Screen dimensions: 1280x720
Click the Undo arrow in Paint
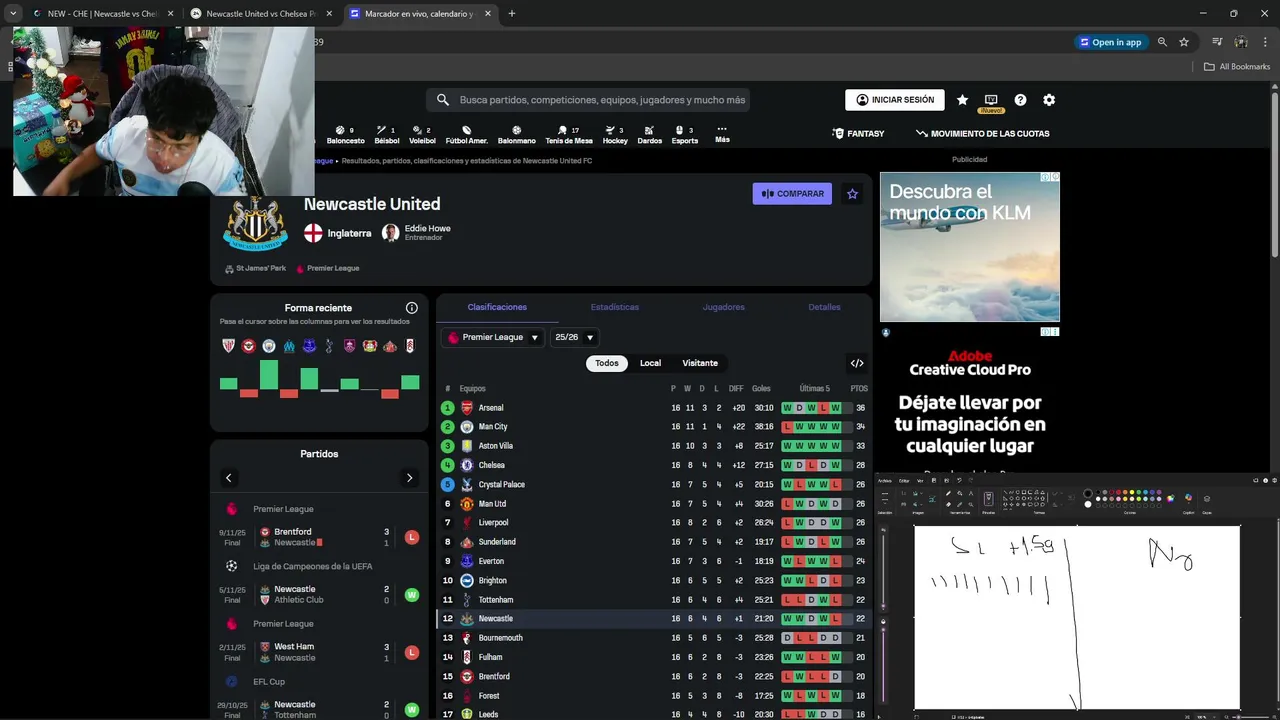point(959,480)
